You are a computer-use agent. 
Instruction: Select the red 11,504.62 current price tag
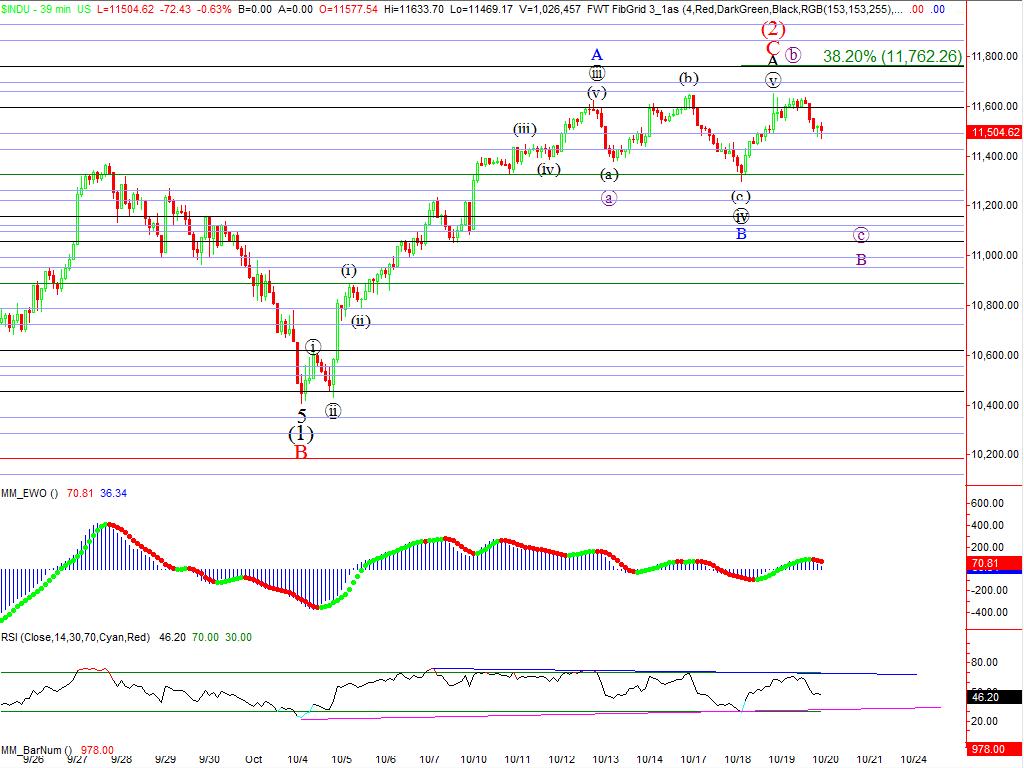coord(994,132)
